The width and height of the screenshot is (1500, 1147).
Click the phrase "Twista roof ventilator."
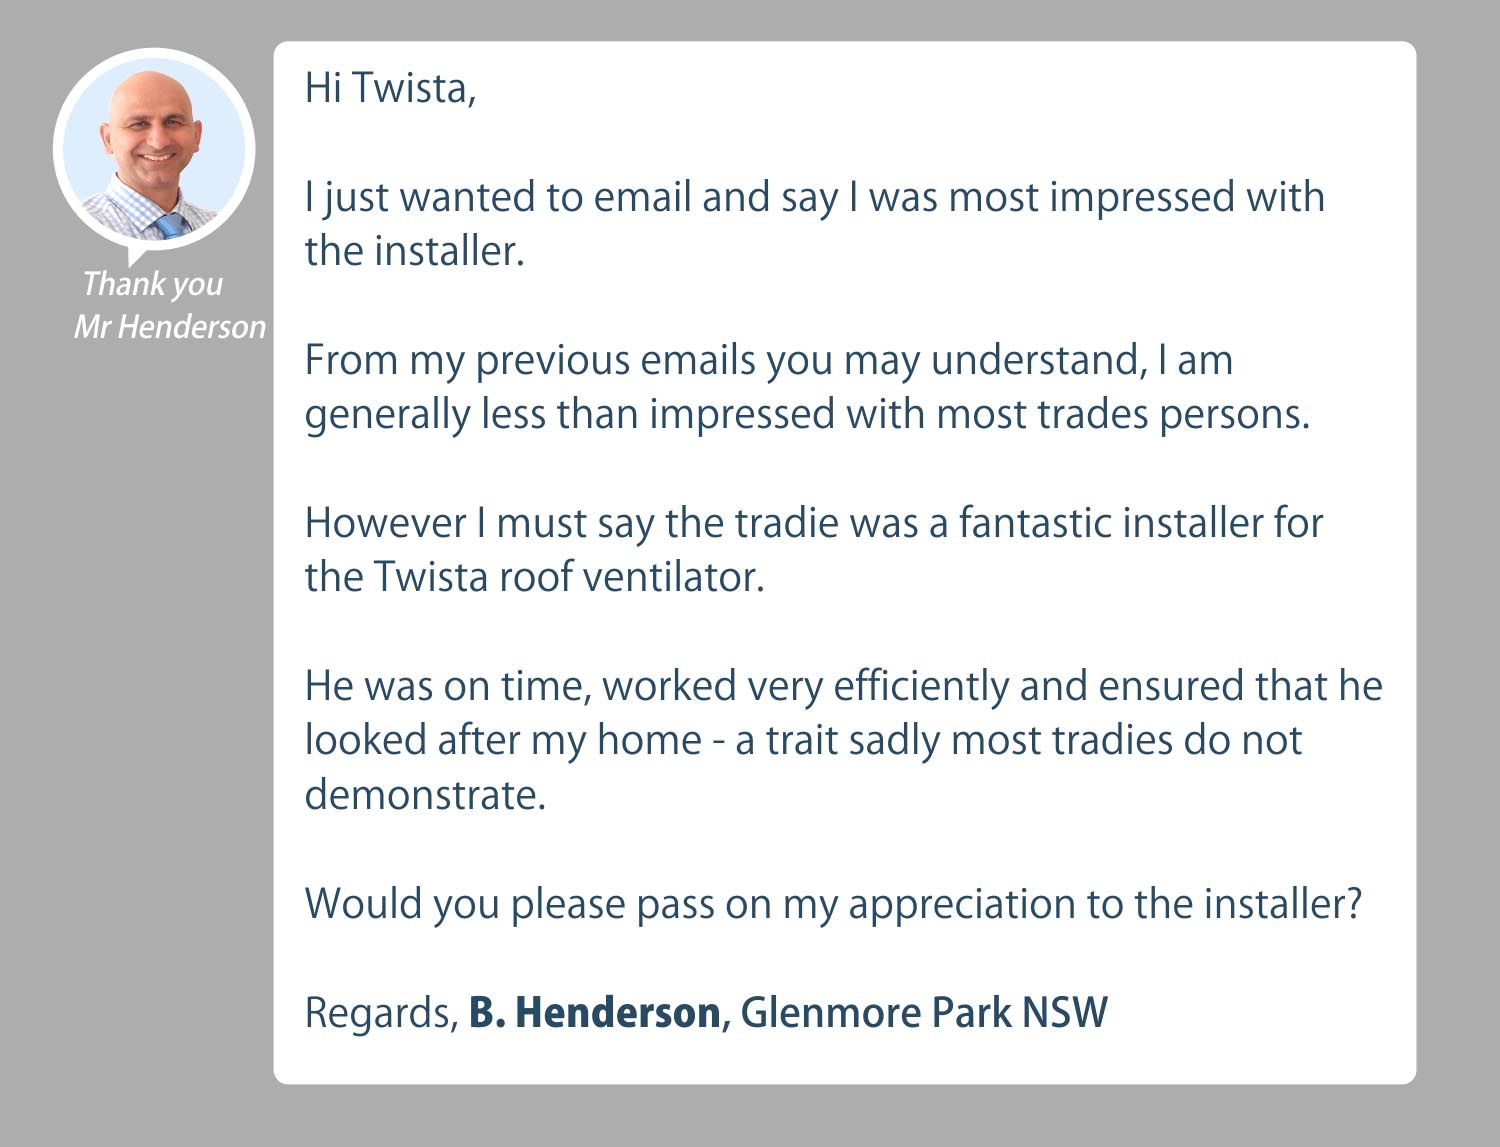[568, 577]
